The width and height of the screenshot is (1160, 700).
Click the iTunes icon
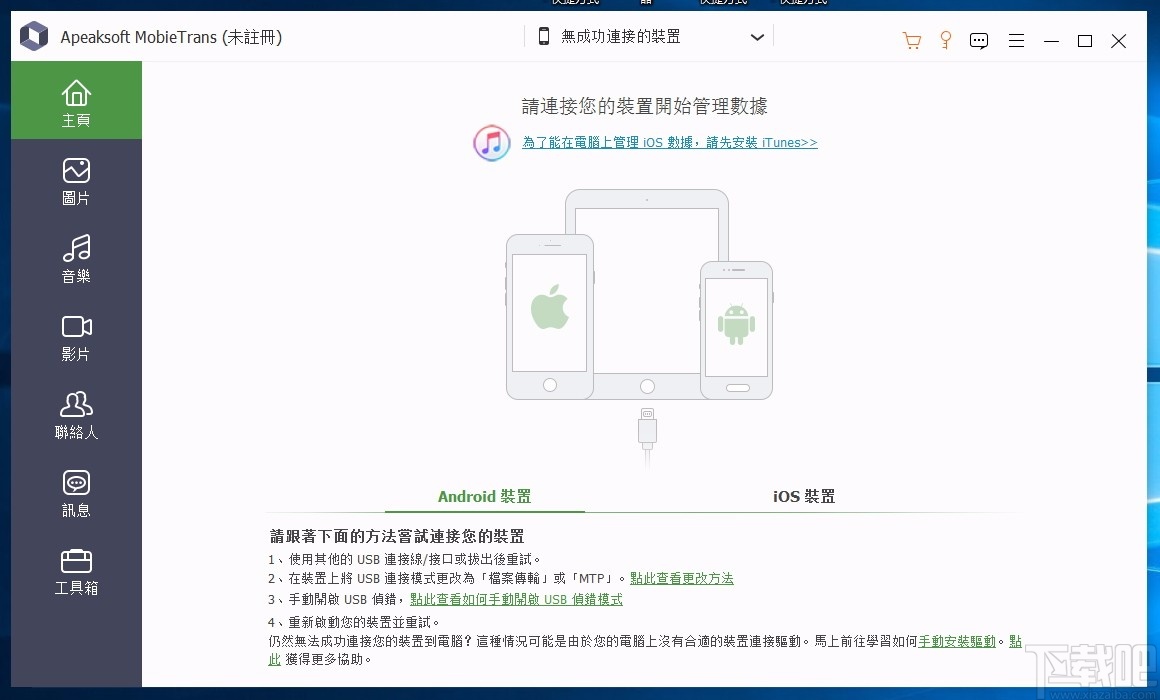click(x=492, y=143)
